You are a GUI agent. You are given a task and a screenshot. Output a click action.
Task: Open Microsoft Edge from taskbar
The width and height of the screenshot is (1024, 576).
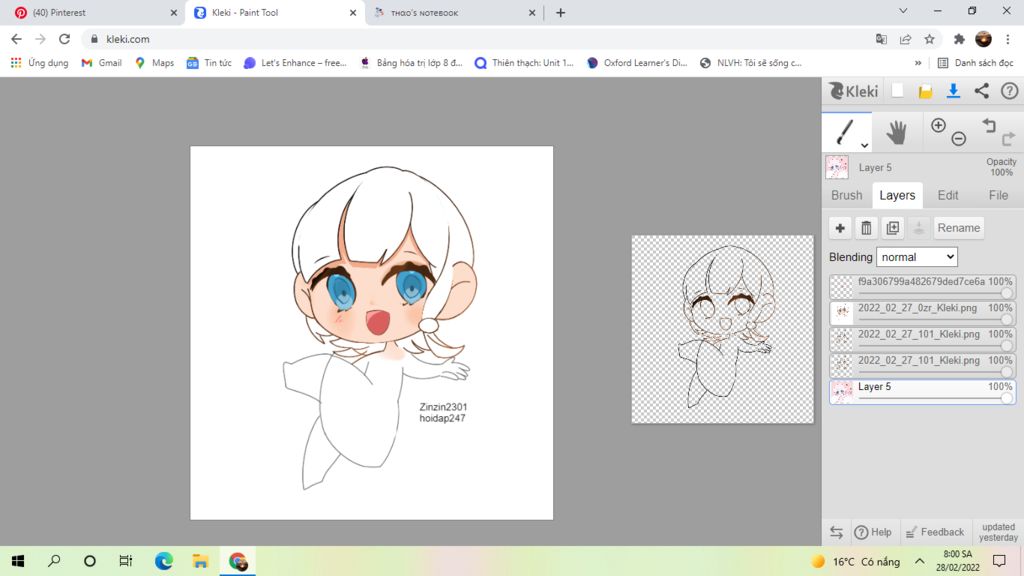click(x=163, y=561)
